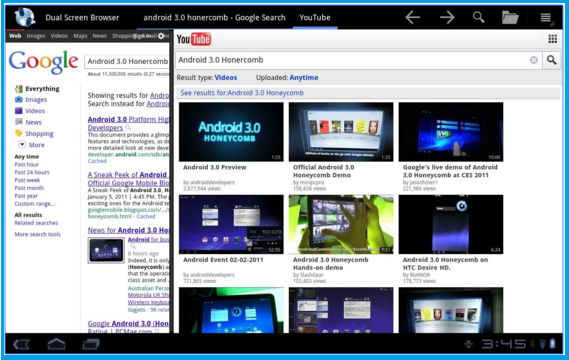This screenshot has width=569, height=360.
Task: Filter Google results to Past hour
Action: coord(26,164)
